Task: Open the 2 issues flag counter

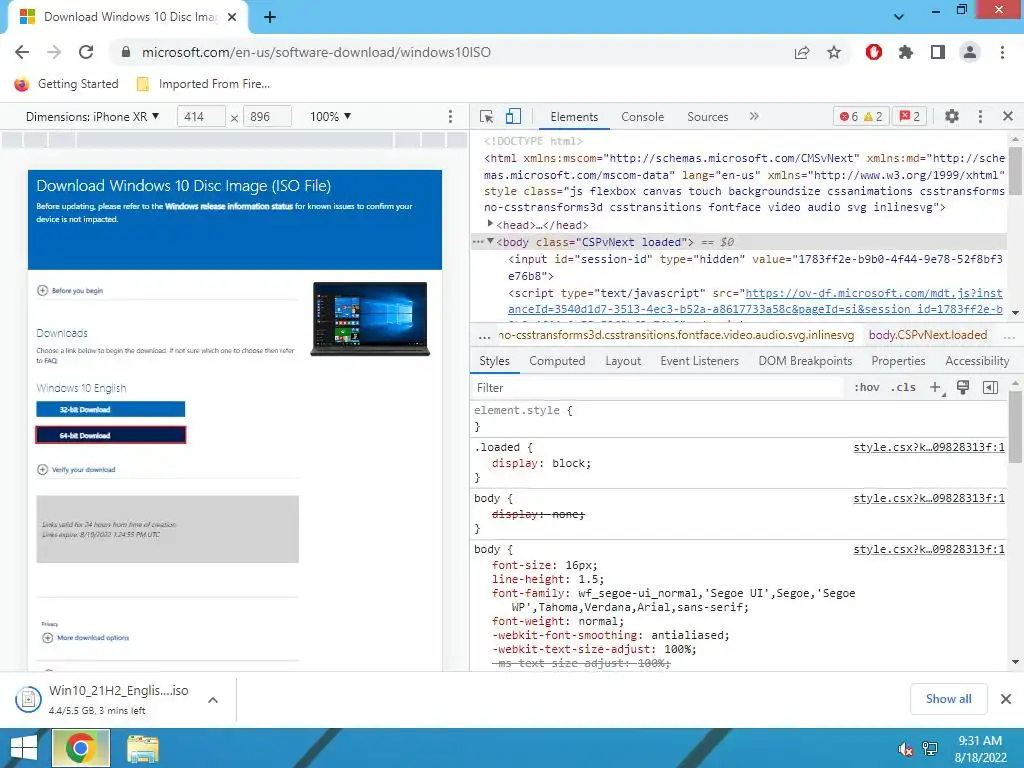Action: [x=910, y=116]
